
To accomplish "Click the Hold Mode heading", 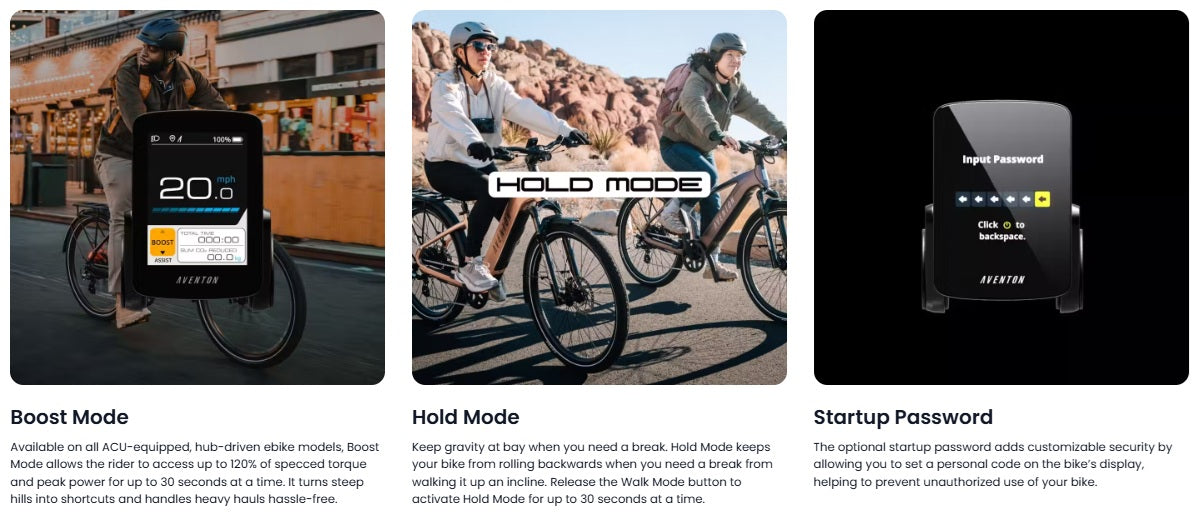I will point(466,418).
